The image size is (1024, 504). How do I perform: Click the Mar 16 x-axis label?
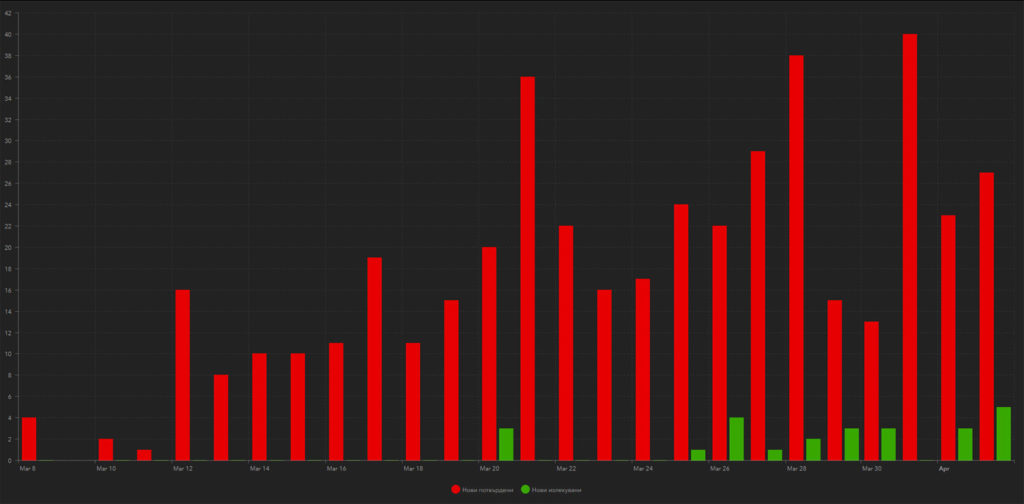pos(336,468)
